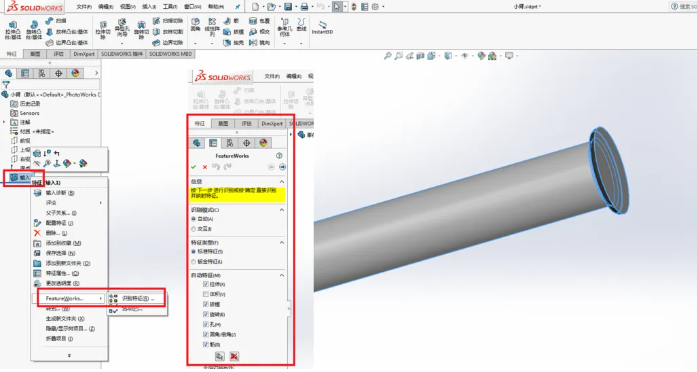Open the 评论 submenu in the context menu
This screenshot has height=372, width=697.
click(69, 203)
